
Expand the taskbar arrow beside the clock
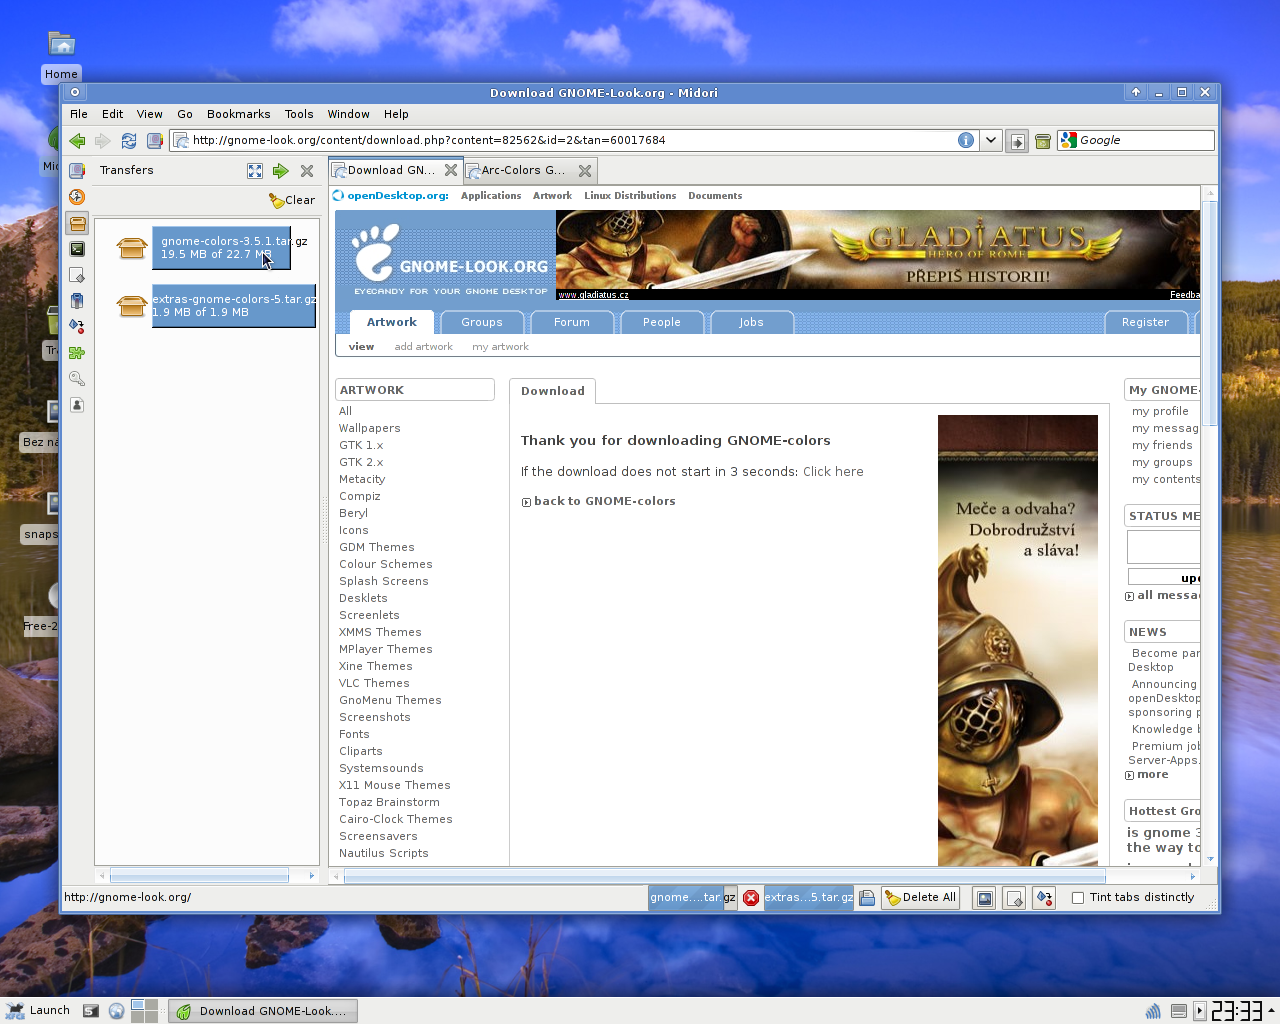(x=1271, y=1011)
